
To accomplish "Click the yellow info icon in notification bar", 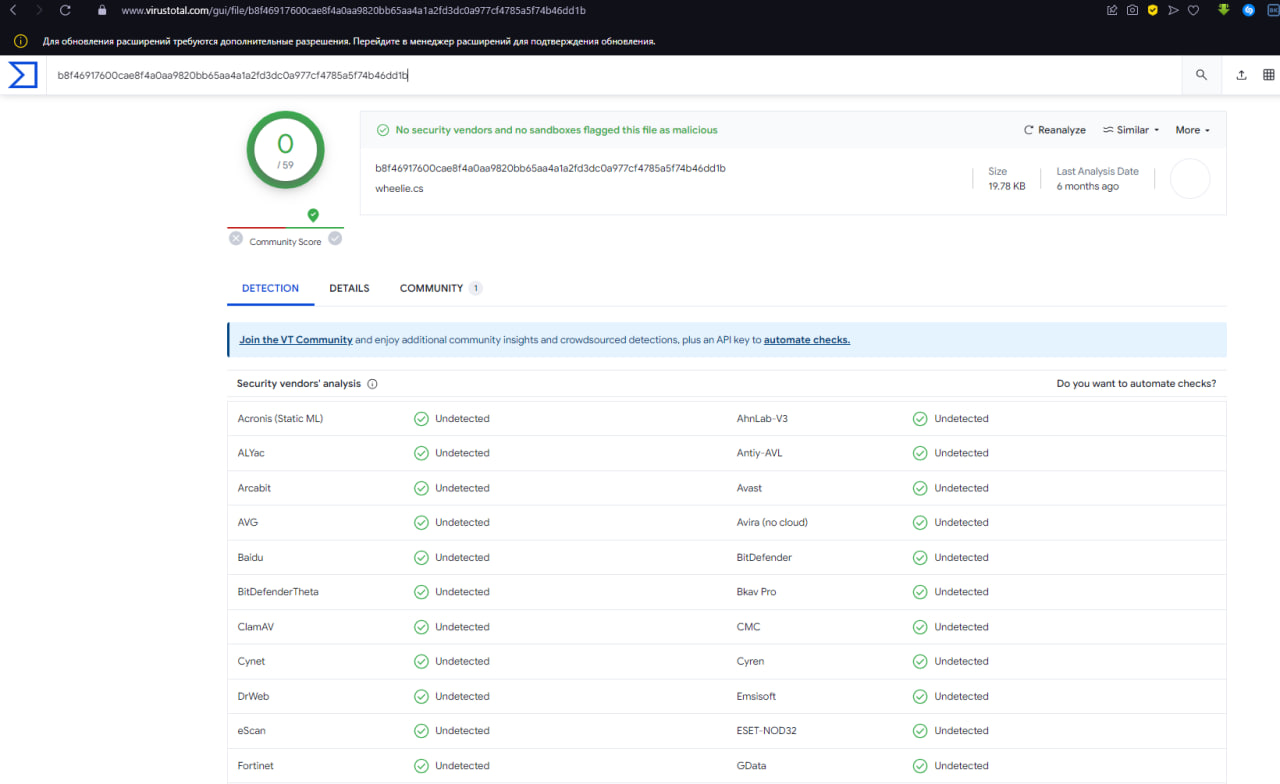I will pos(20,42).
